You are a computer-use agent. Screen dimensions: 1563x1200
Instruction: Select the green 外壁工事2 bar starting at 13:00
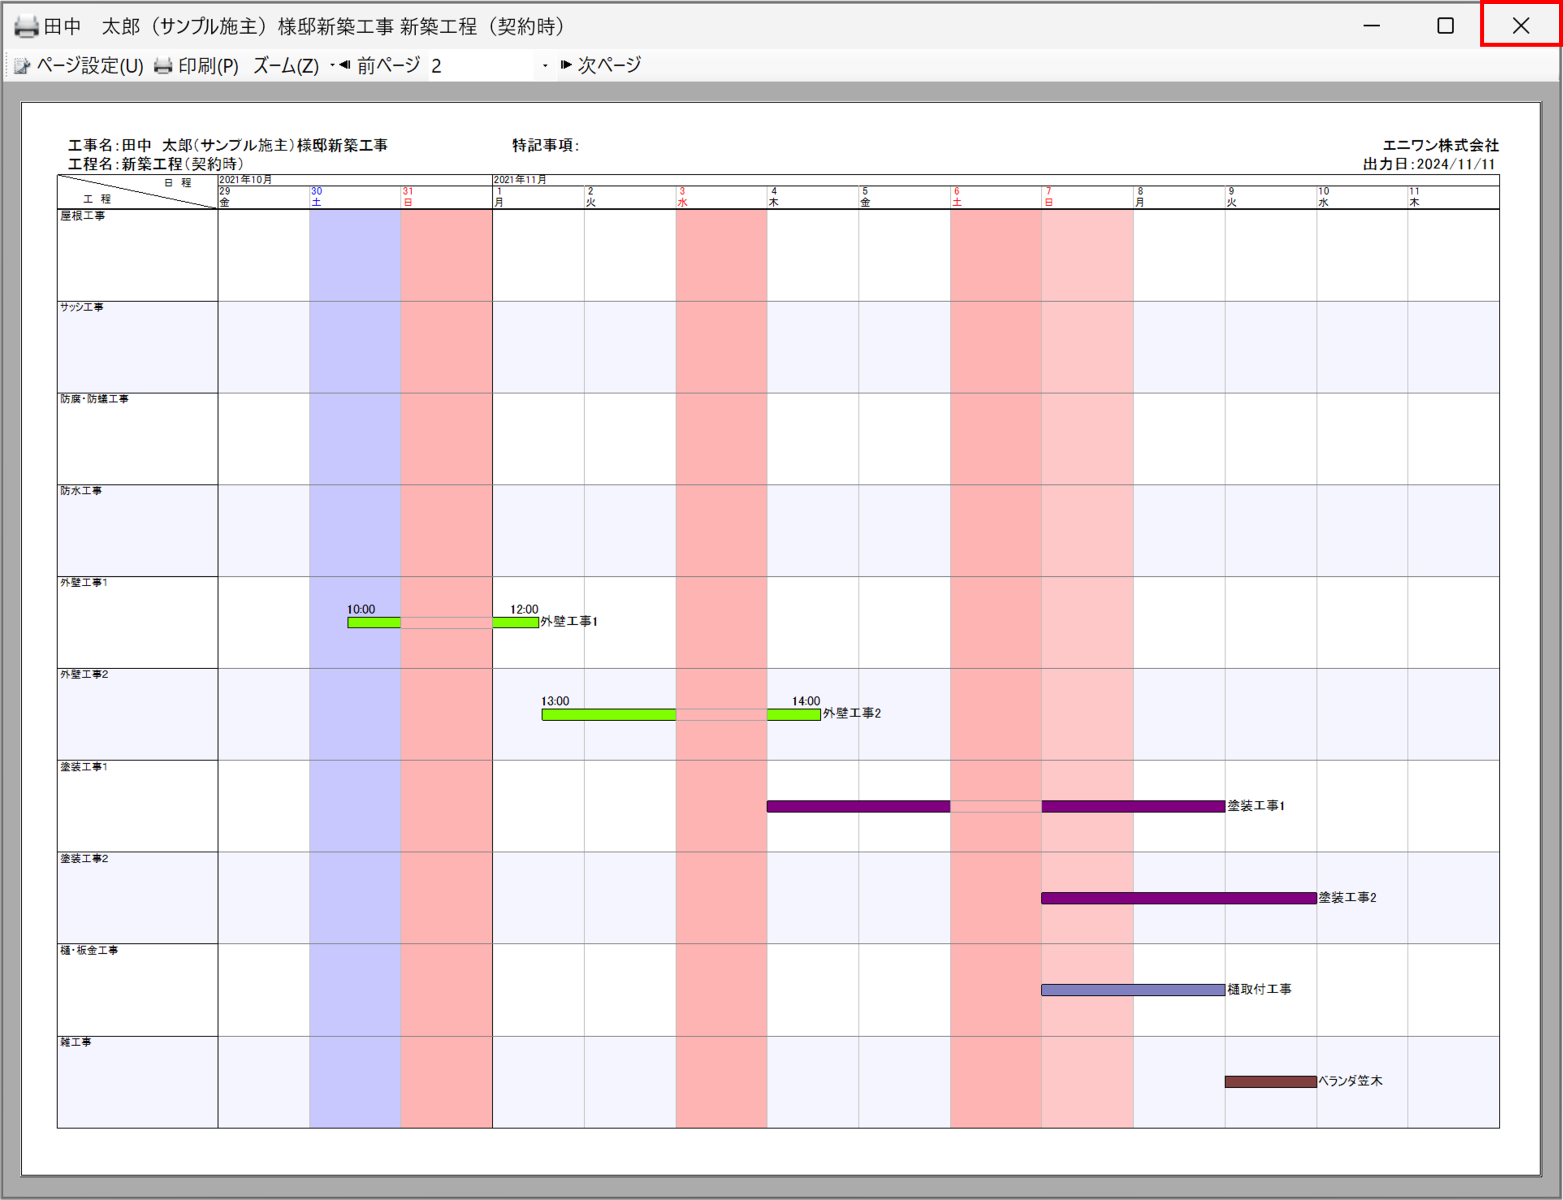608,715
